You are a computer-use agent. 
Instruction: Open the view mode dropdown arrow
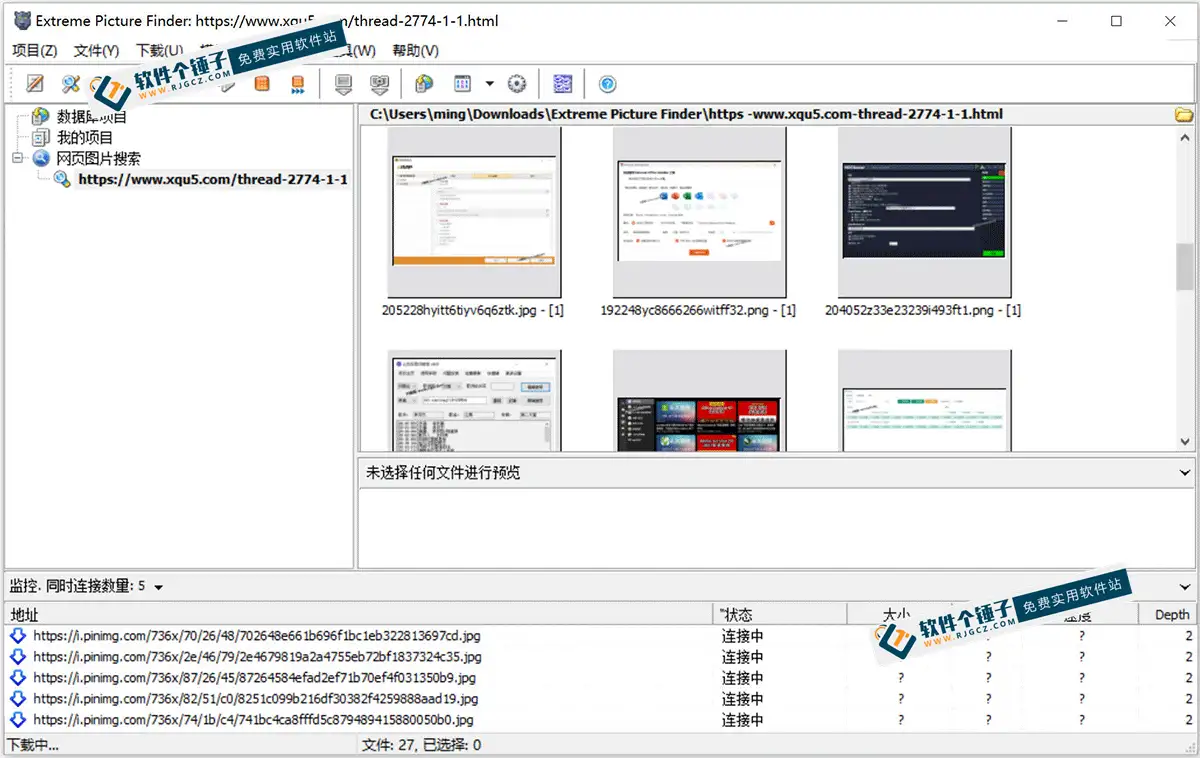click(x=490, y=84)
